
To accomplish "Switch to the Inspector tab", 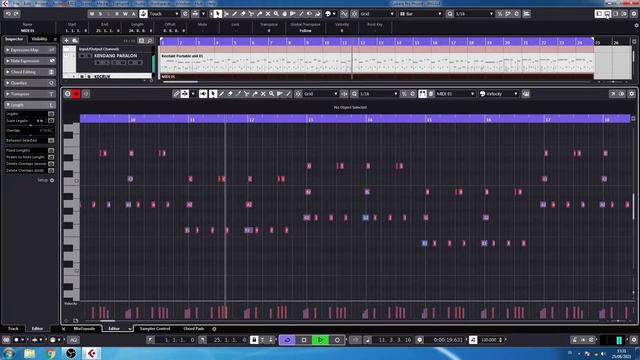I will 14,39.
